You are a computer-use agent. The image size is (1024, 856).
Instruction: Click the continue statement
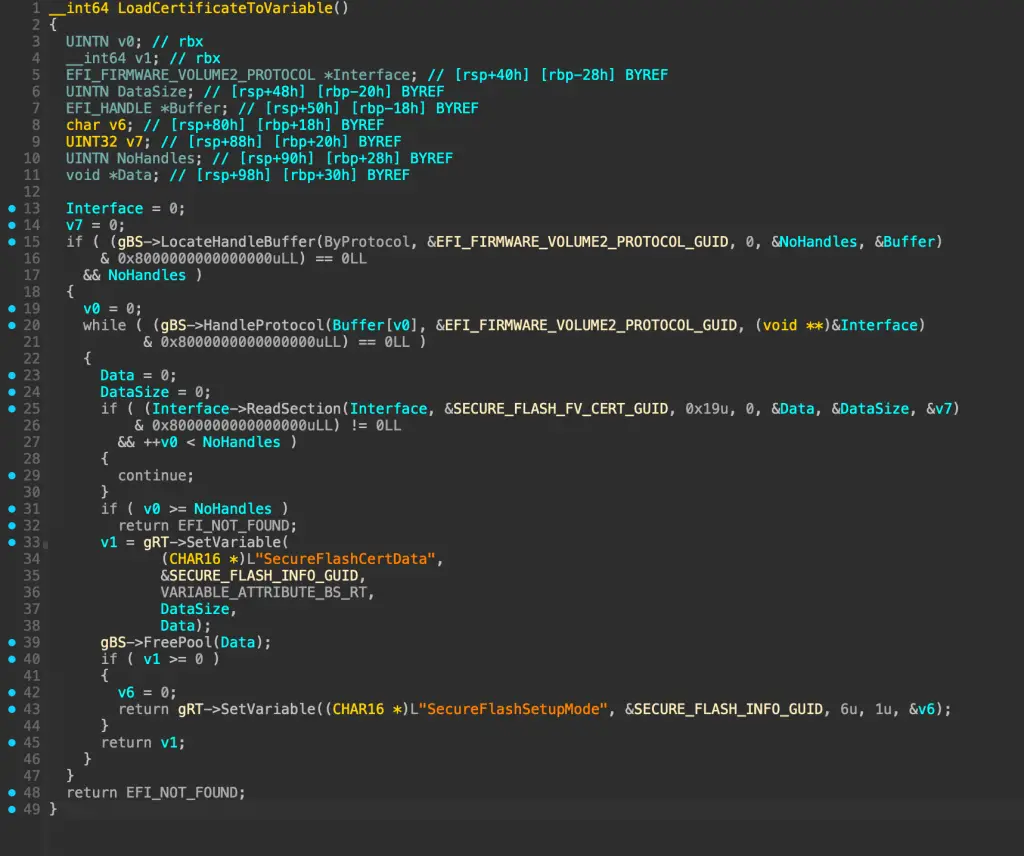tap(155, 476)
